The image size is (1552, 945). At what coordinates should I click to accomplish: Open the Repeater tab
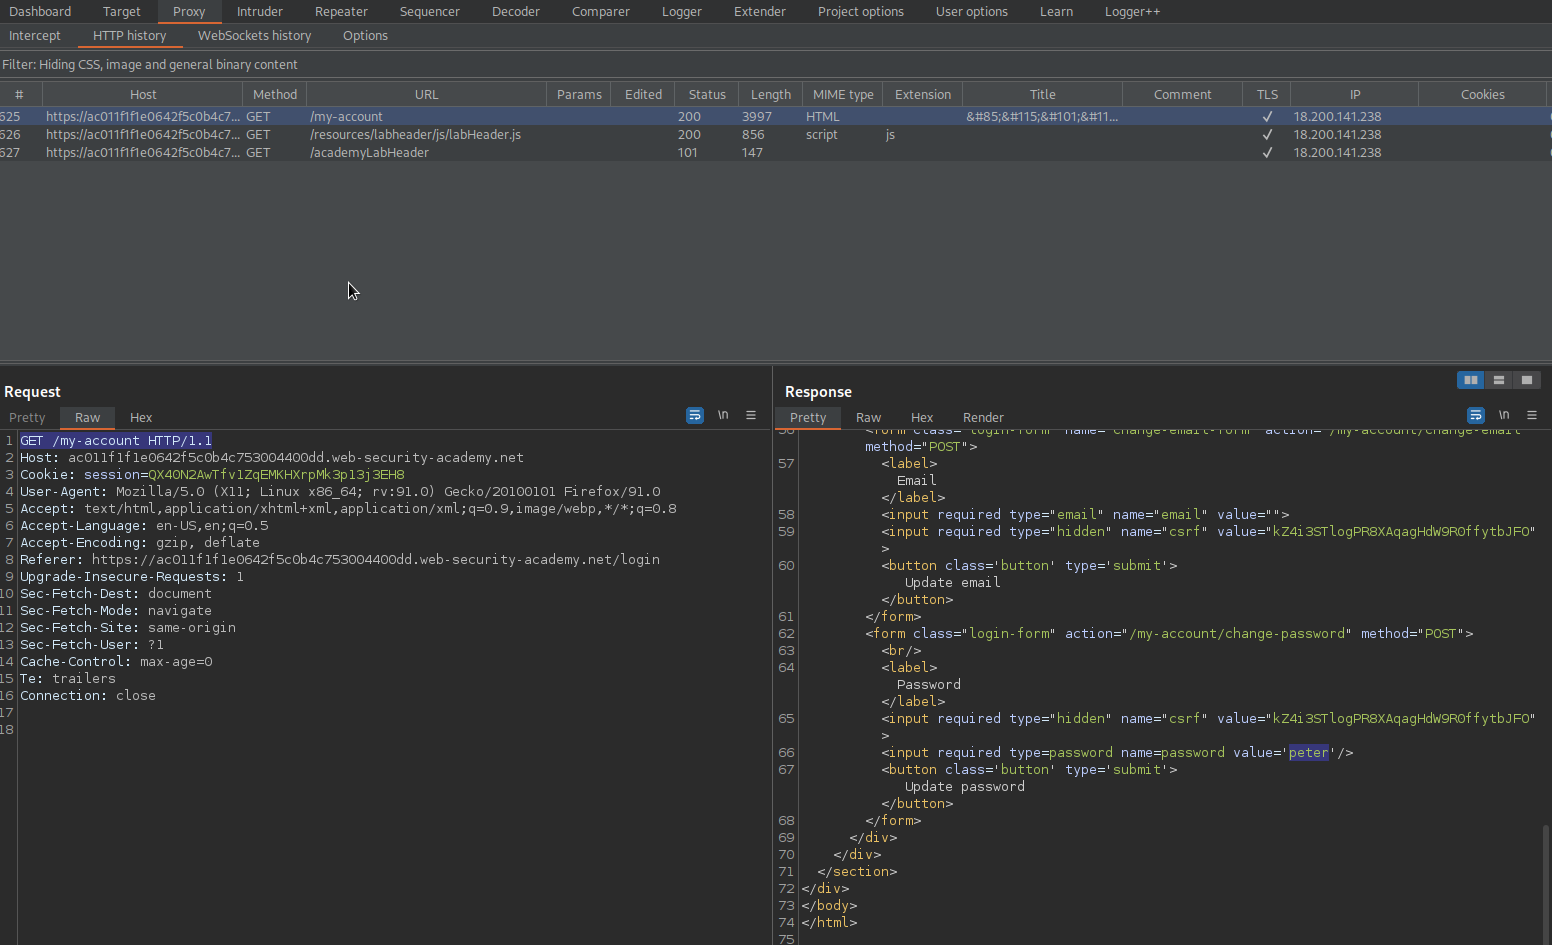pos(342,12)
